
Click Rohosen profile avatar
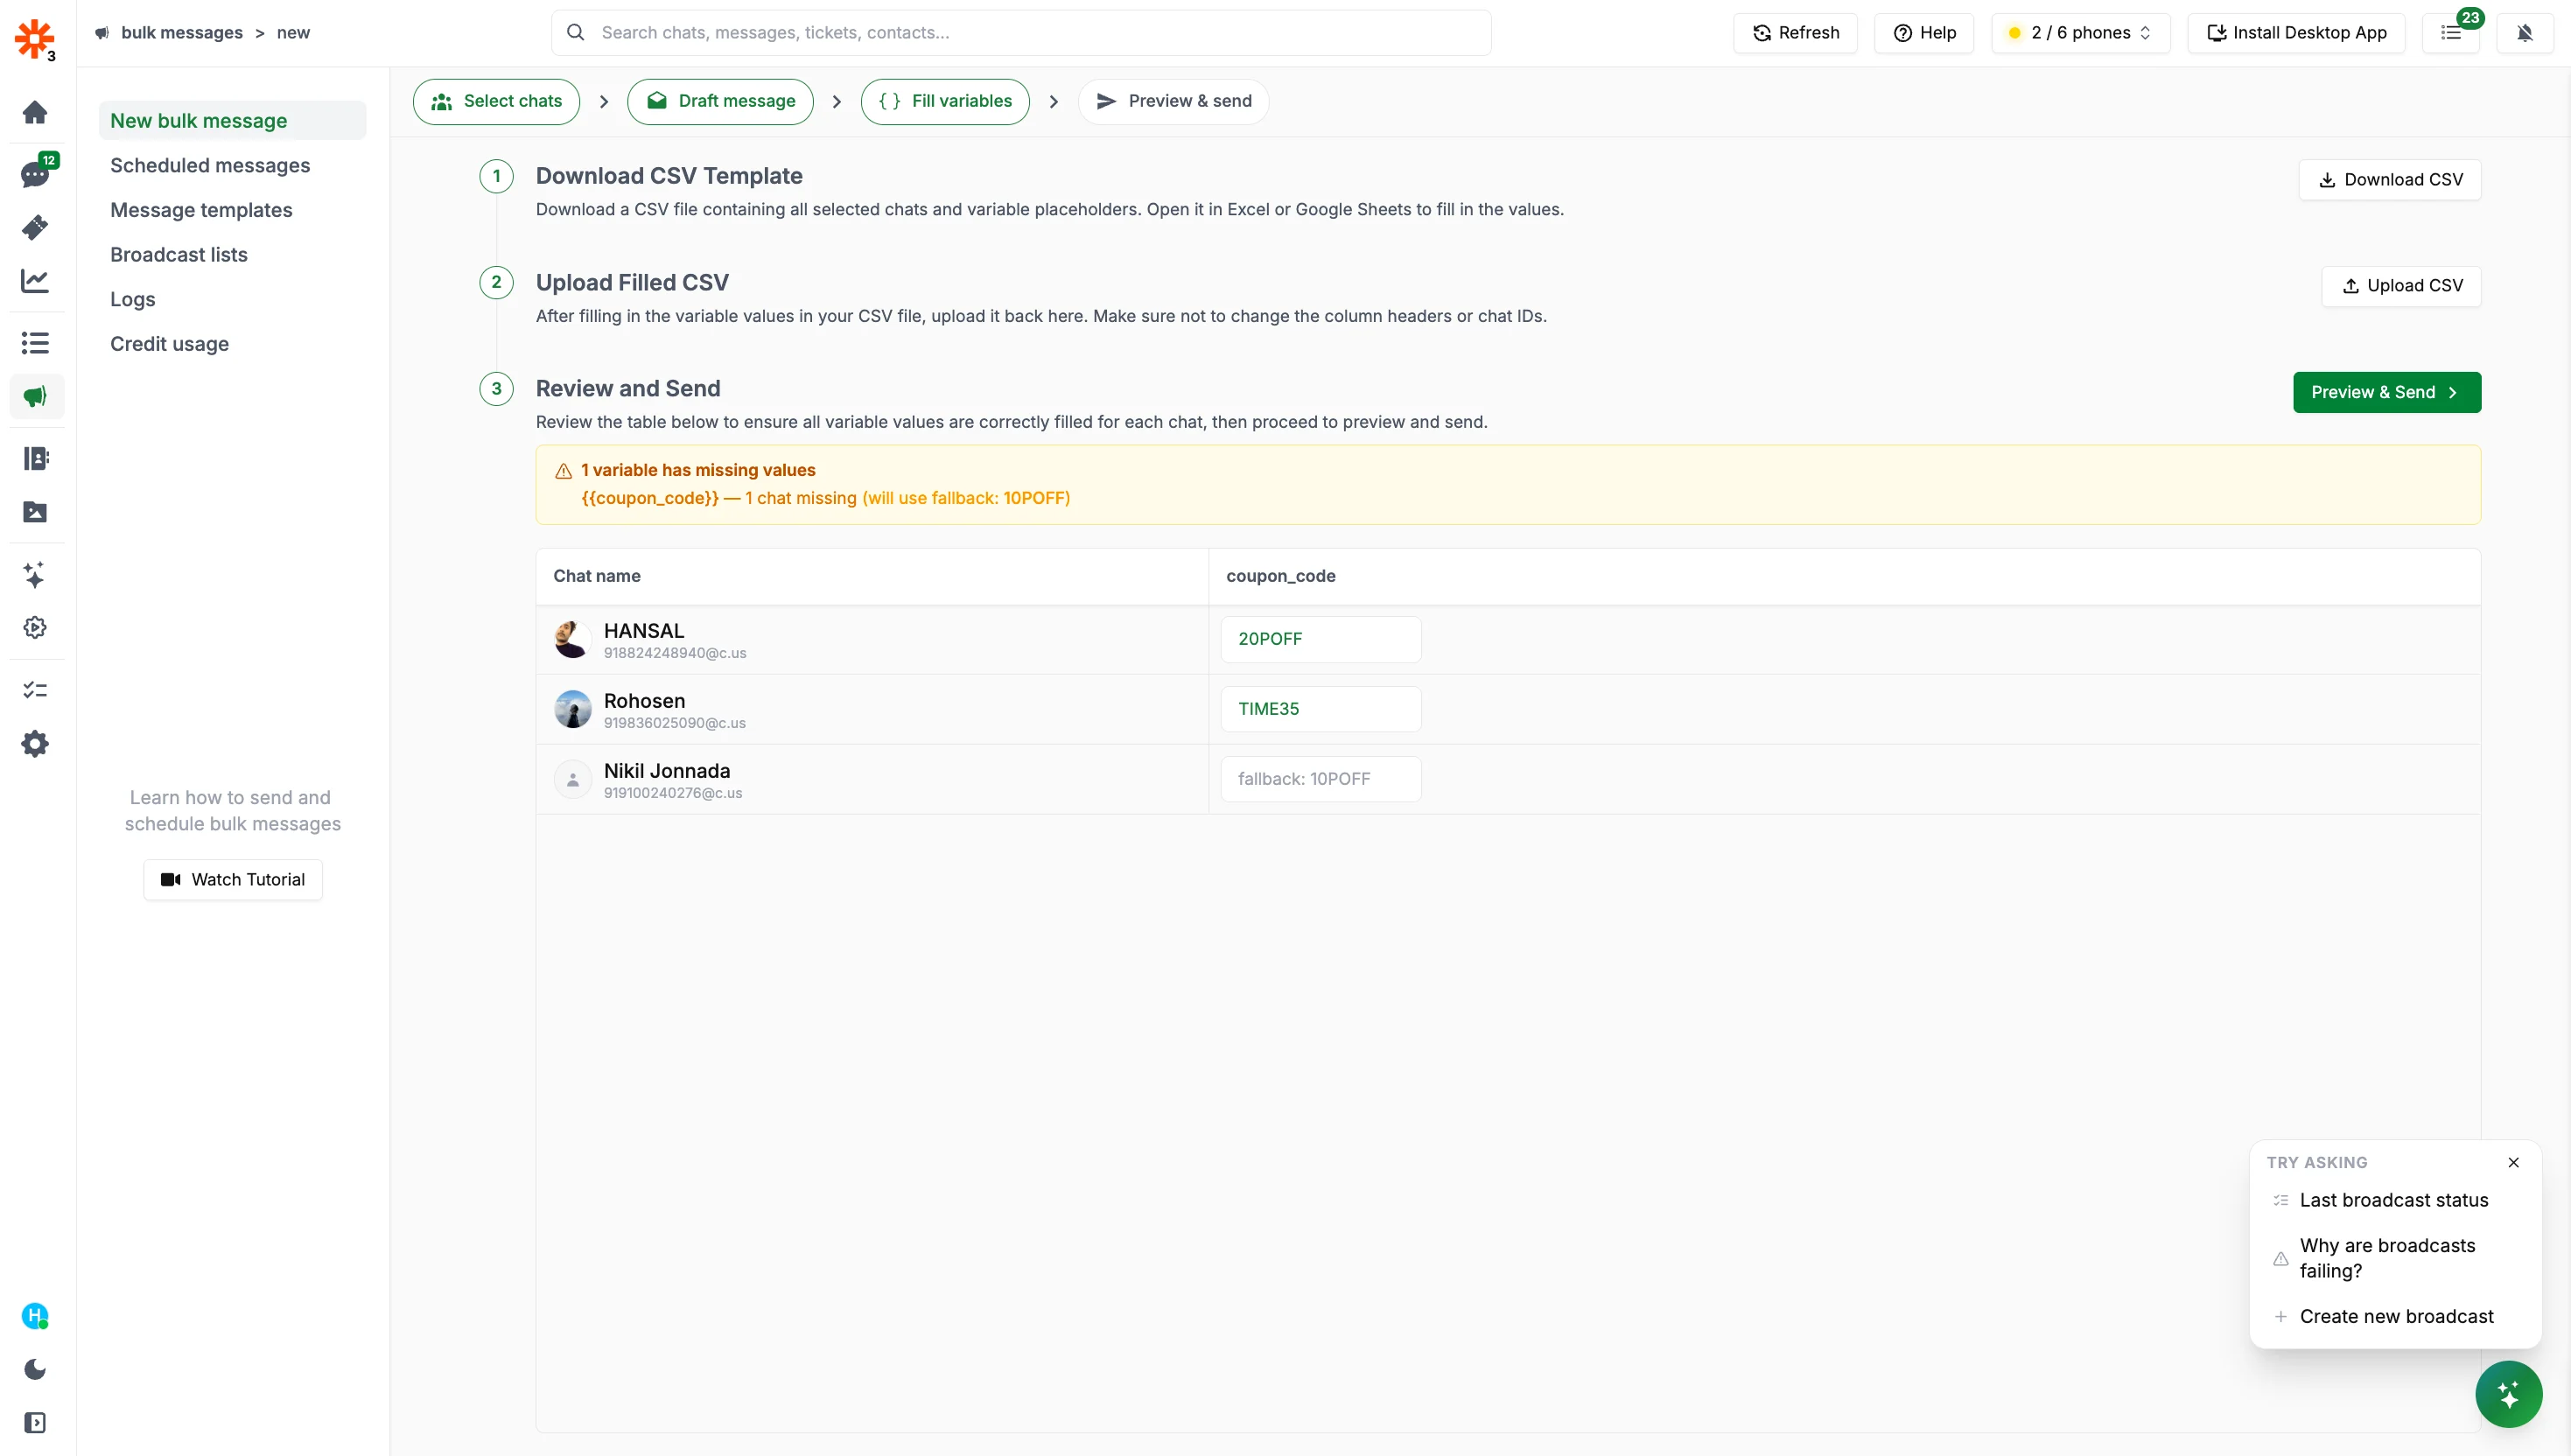[x=572, y=709]
